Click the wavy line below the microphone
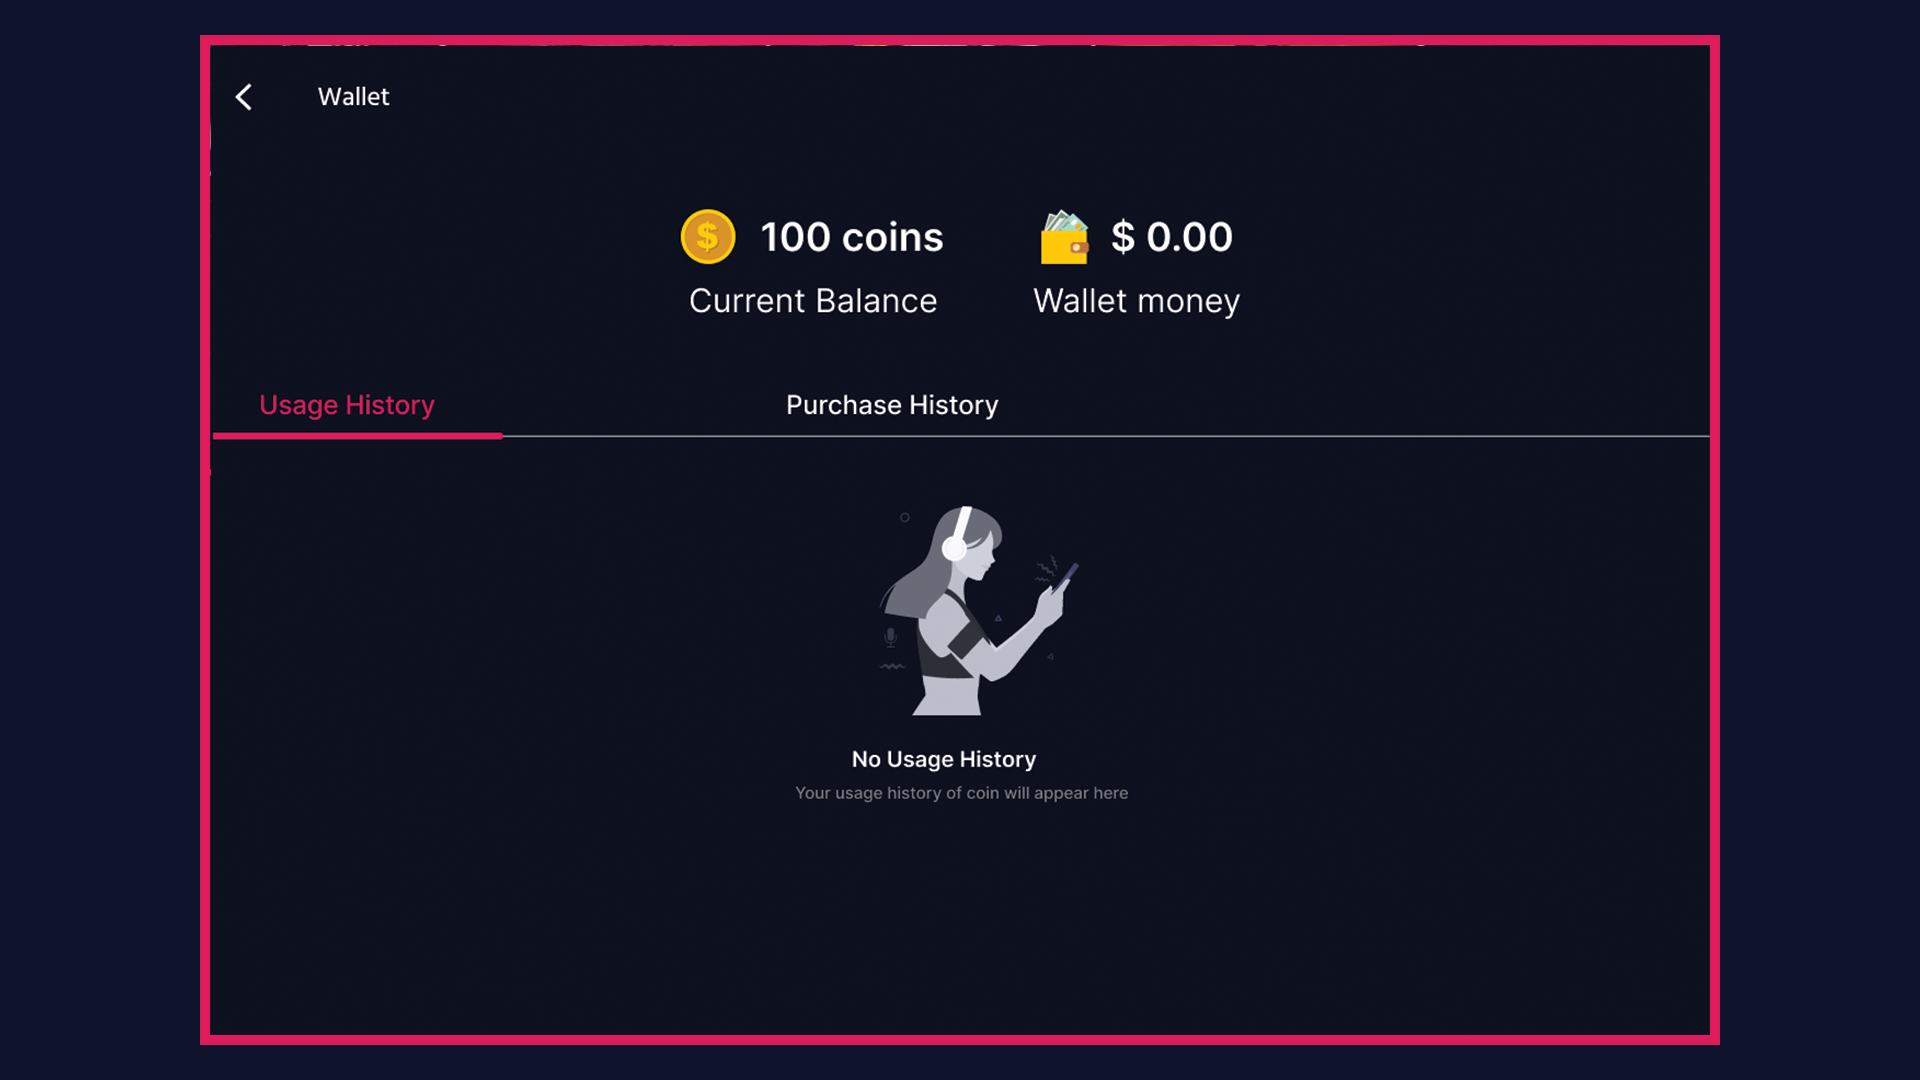This screenshot has height=1080, width=1920. pyautogui.click(x=892, y=666)
